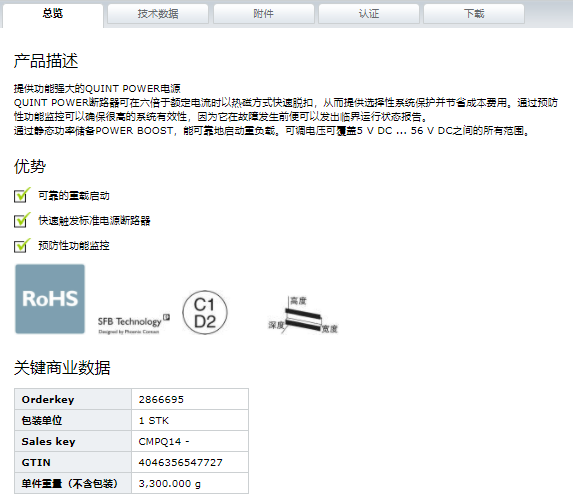Click the Sales key label cell
The height and width of the screenshot is (498, 573).
(73, 441)
